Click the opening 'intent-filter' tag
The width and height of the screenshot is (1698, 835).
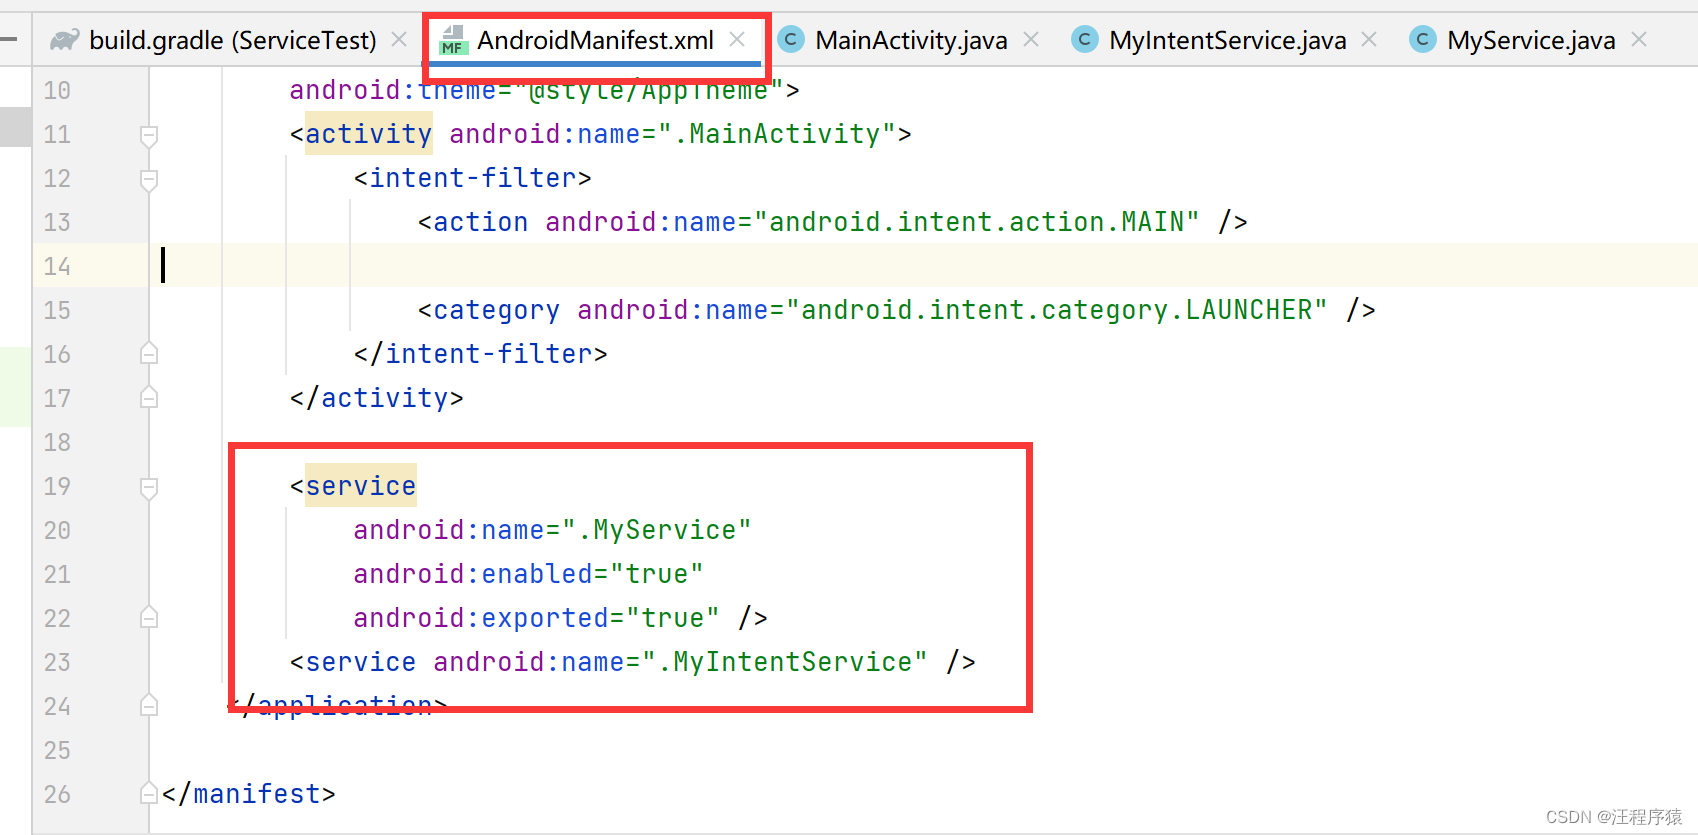point(472,178)
